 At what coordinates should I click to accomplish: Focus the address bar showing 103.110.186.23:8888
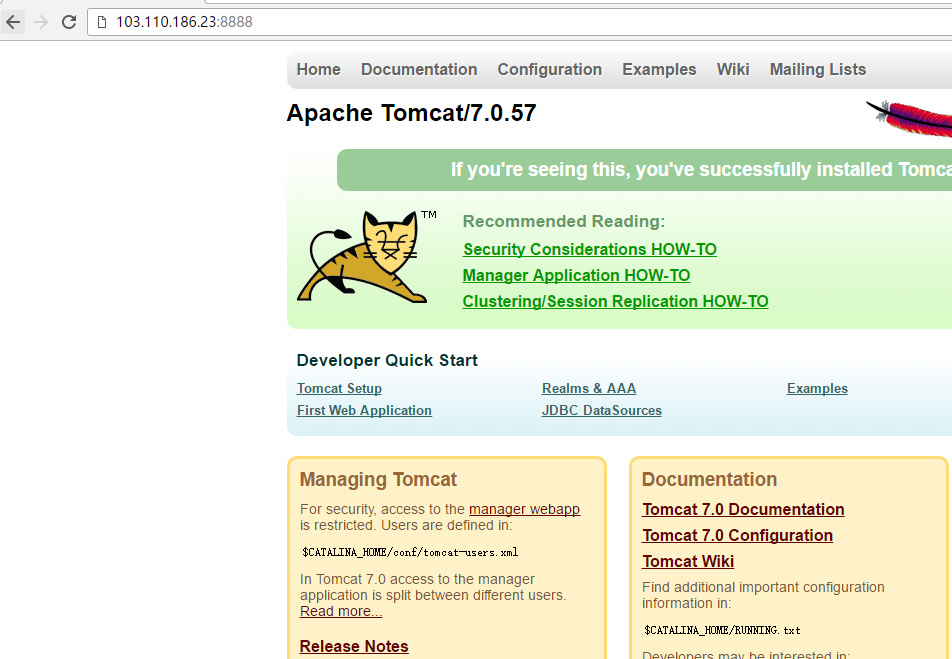[522, 22]
